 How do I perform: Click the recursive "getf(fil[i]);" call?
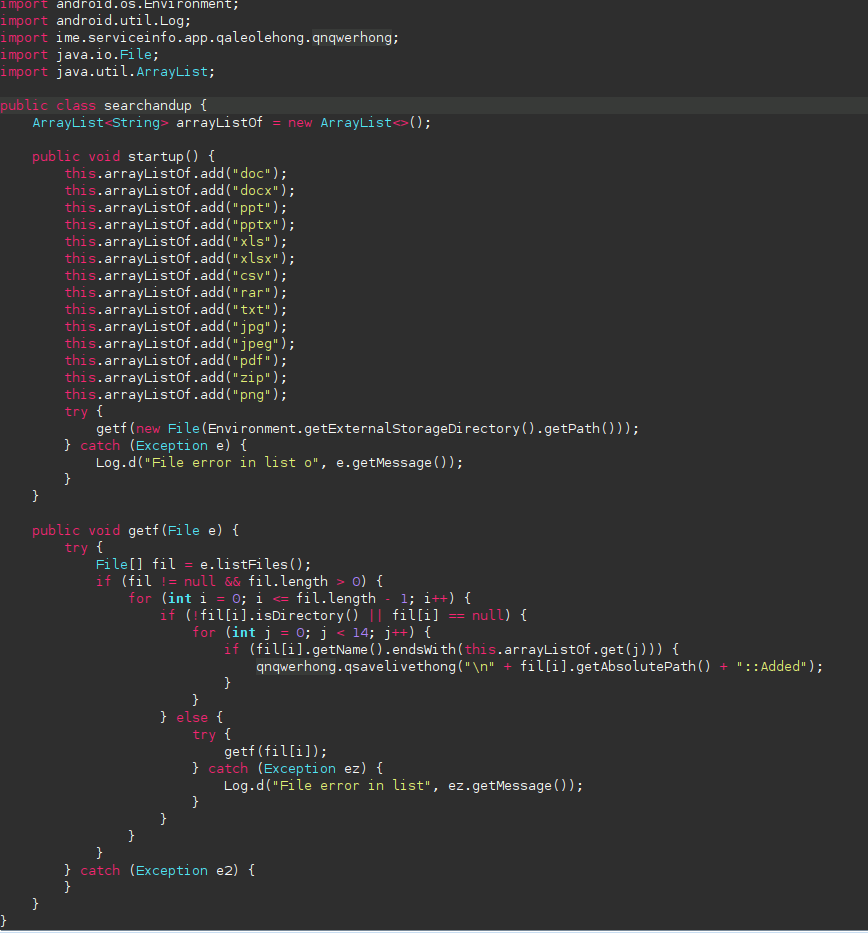click(275, 752)
